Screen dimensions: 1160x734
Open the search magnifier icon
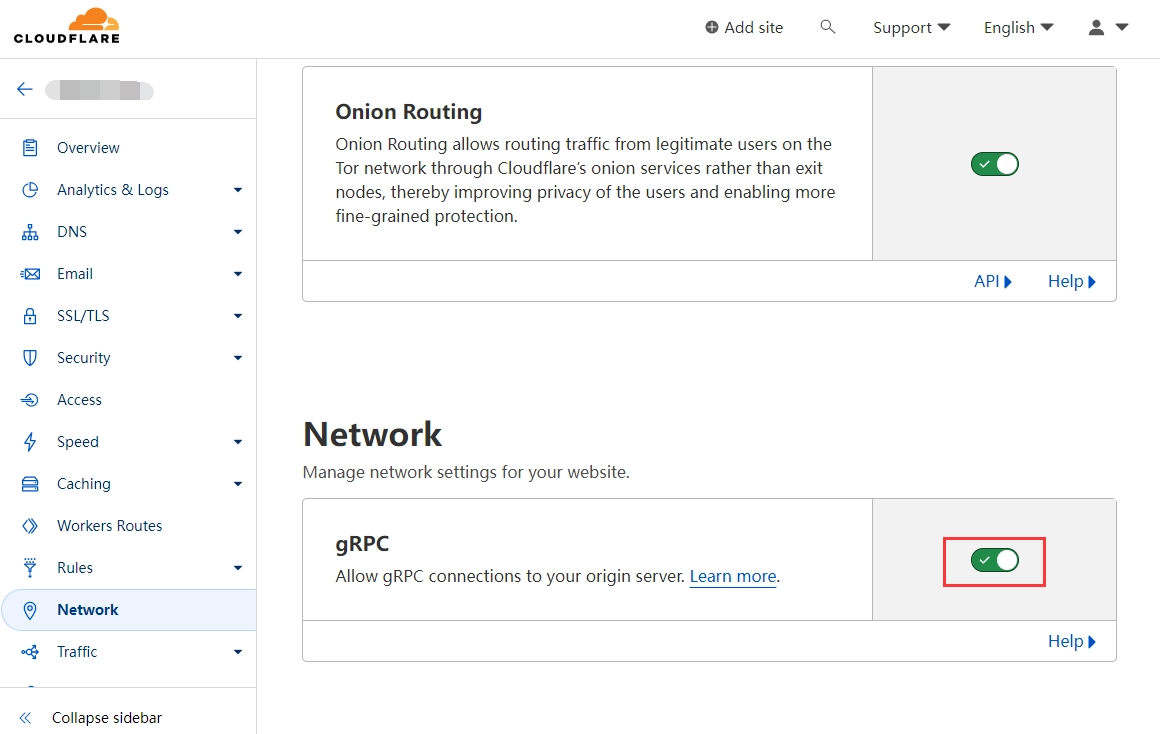point(828,27)
